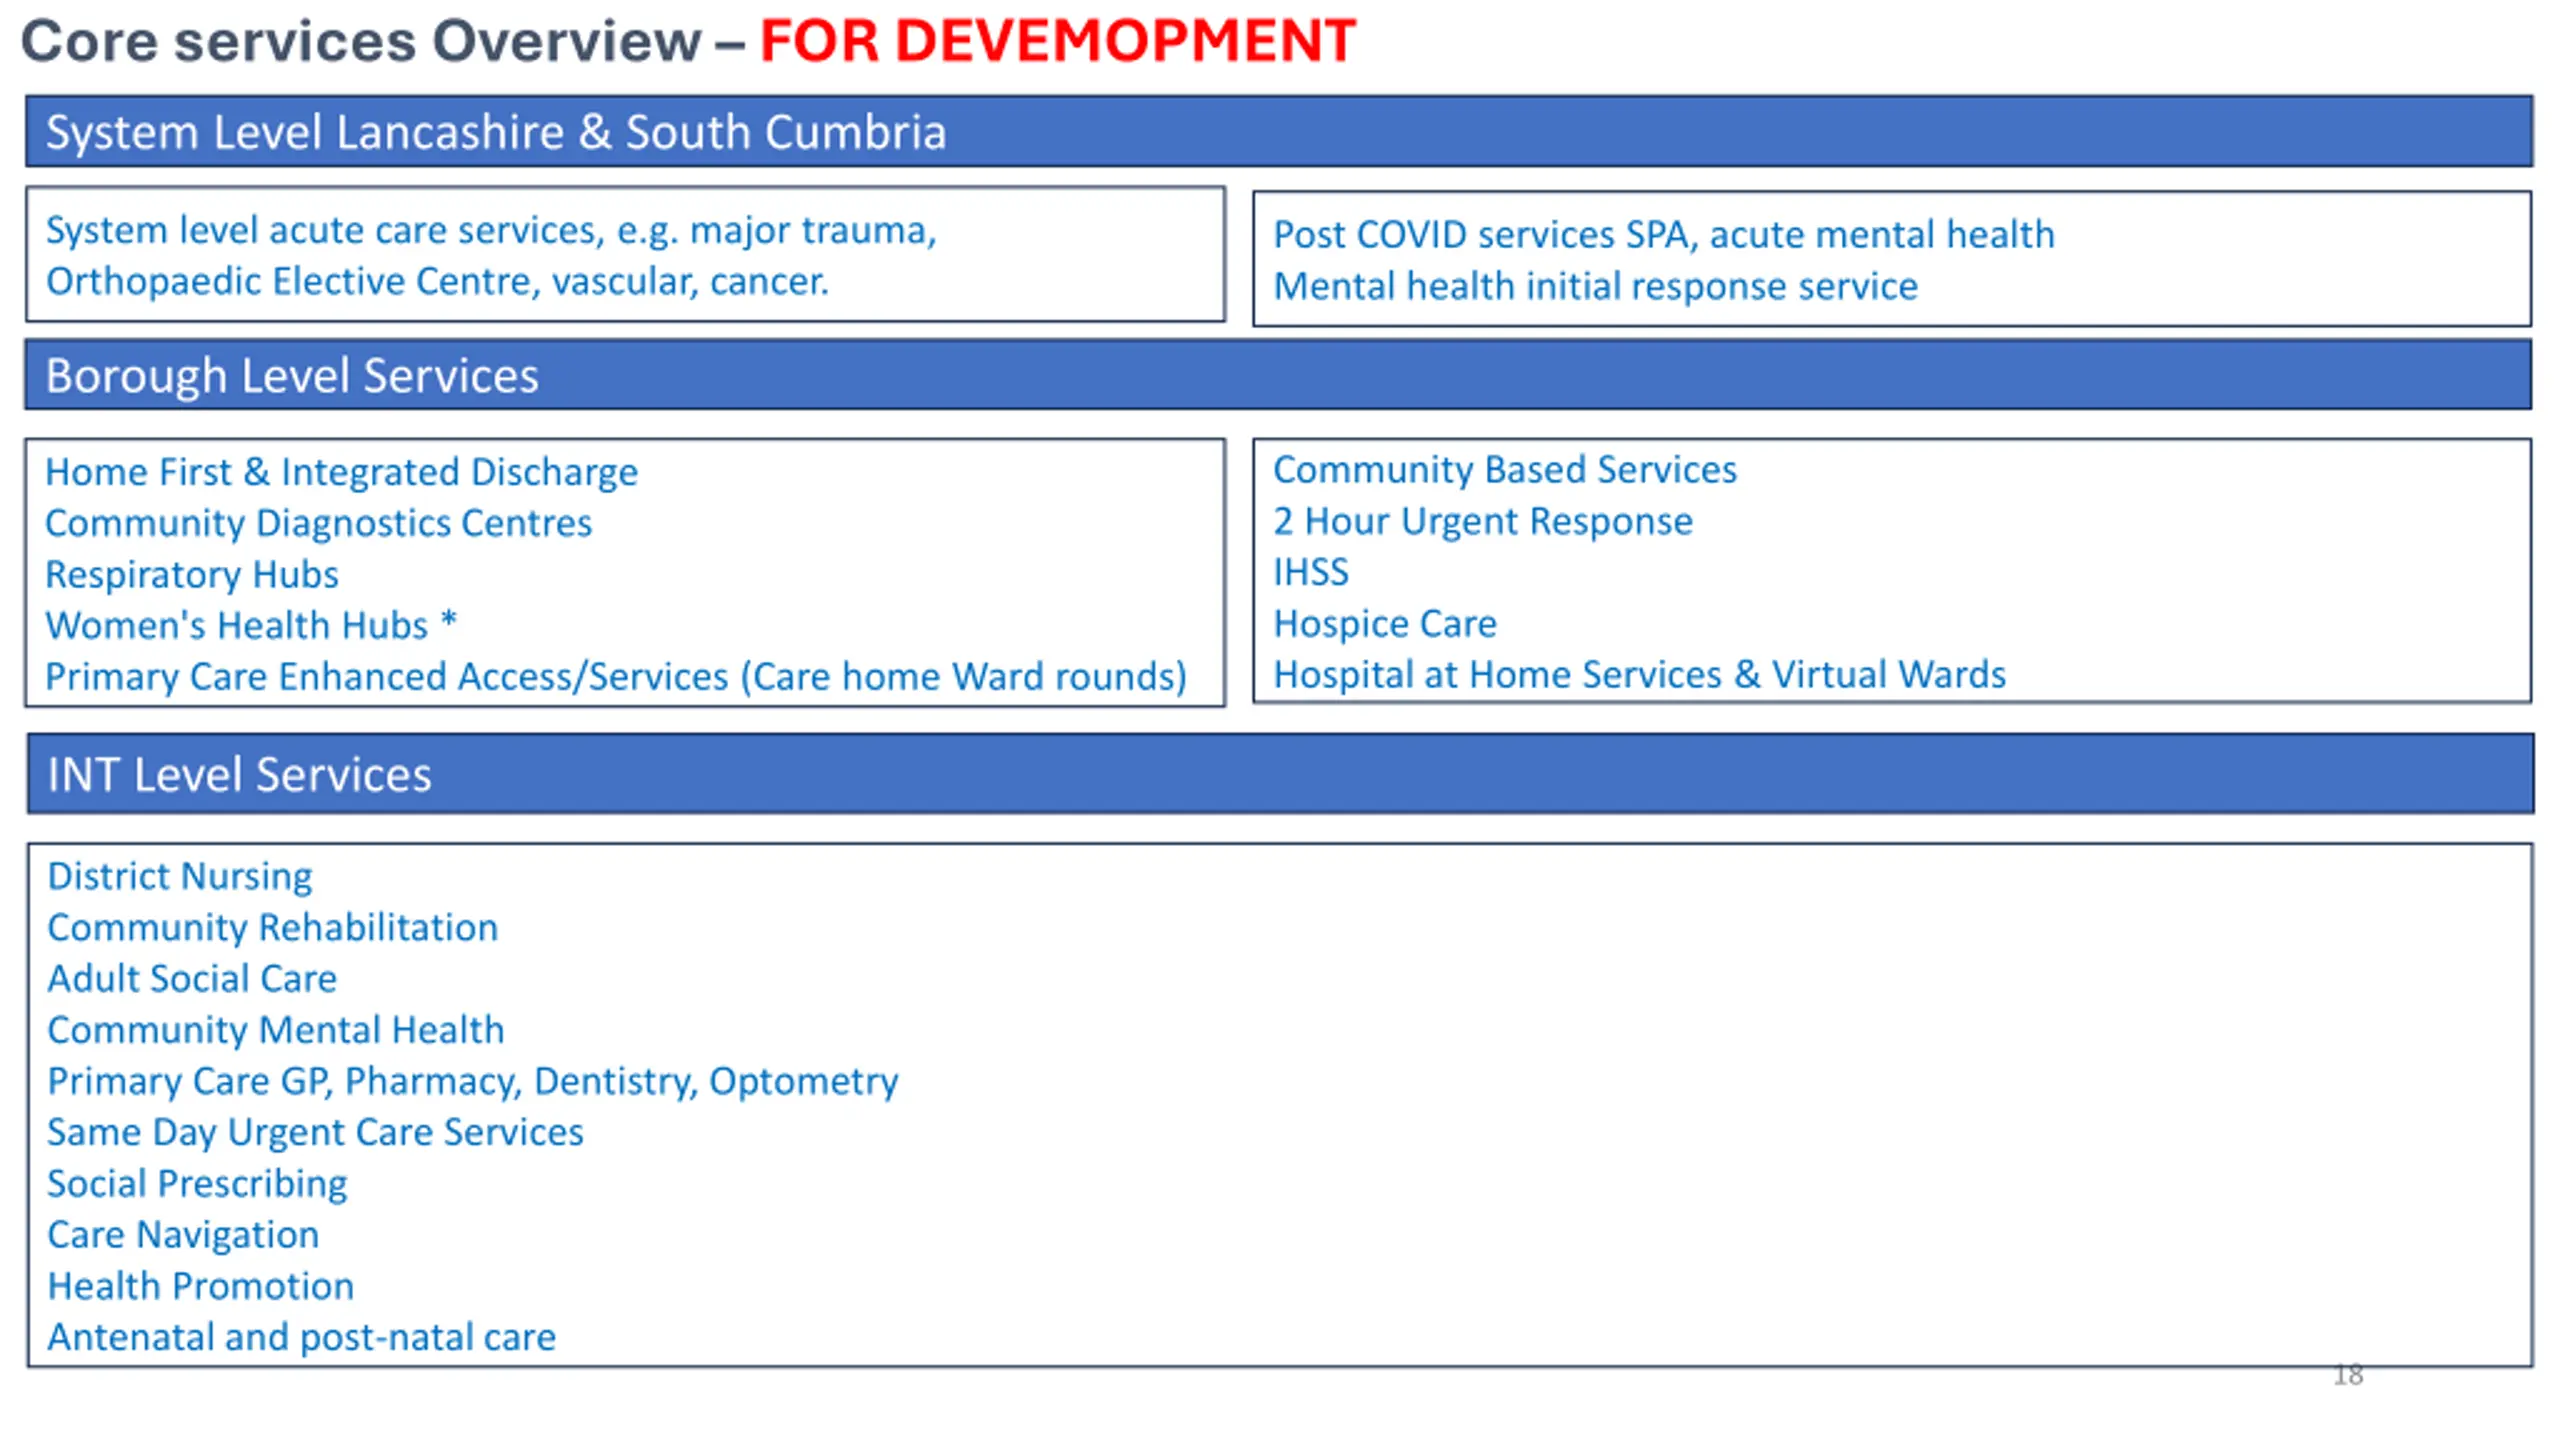The height and width of the screenshot is (1440, 2560).
Task: Select the 'Social Prescribing' entry
Action: click(x=197, y=1184)
